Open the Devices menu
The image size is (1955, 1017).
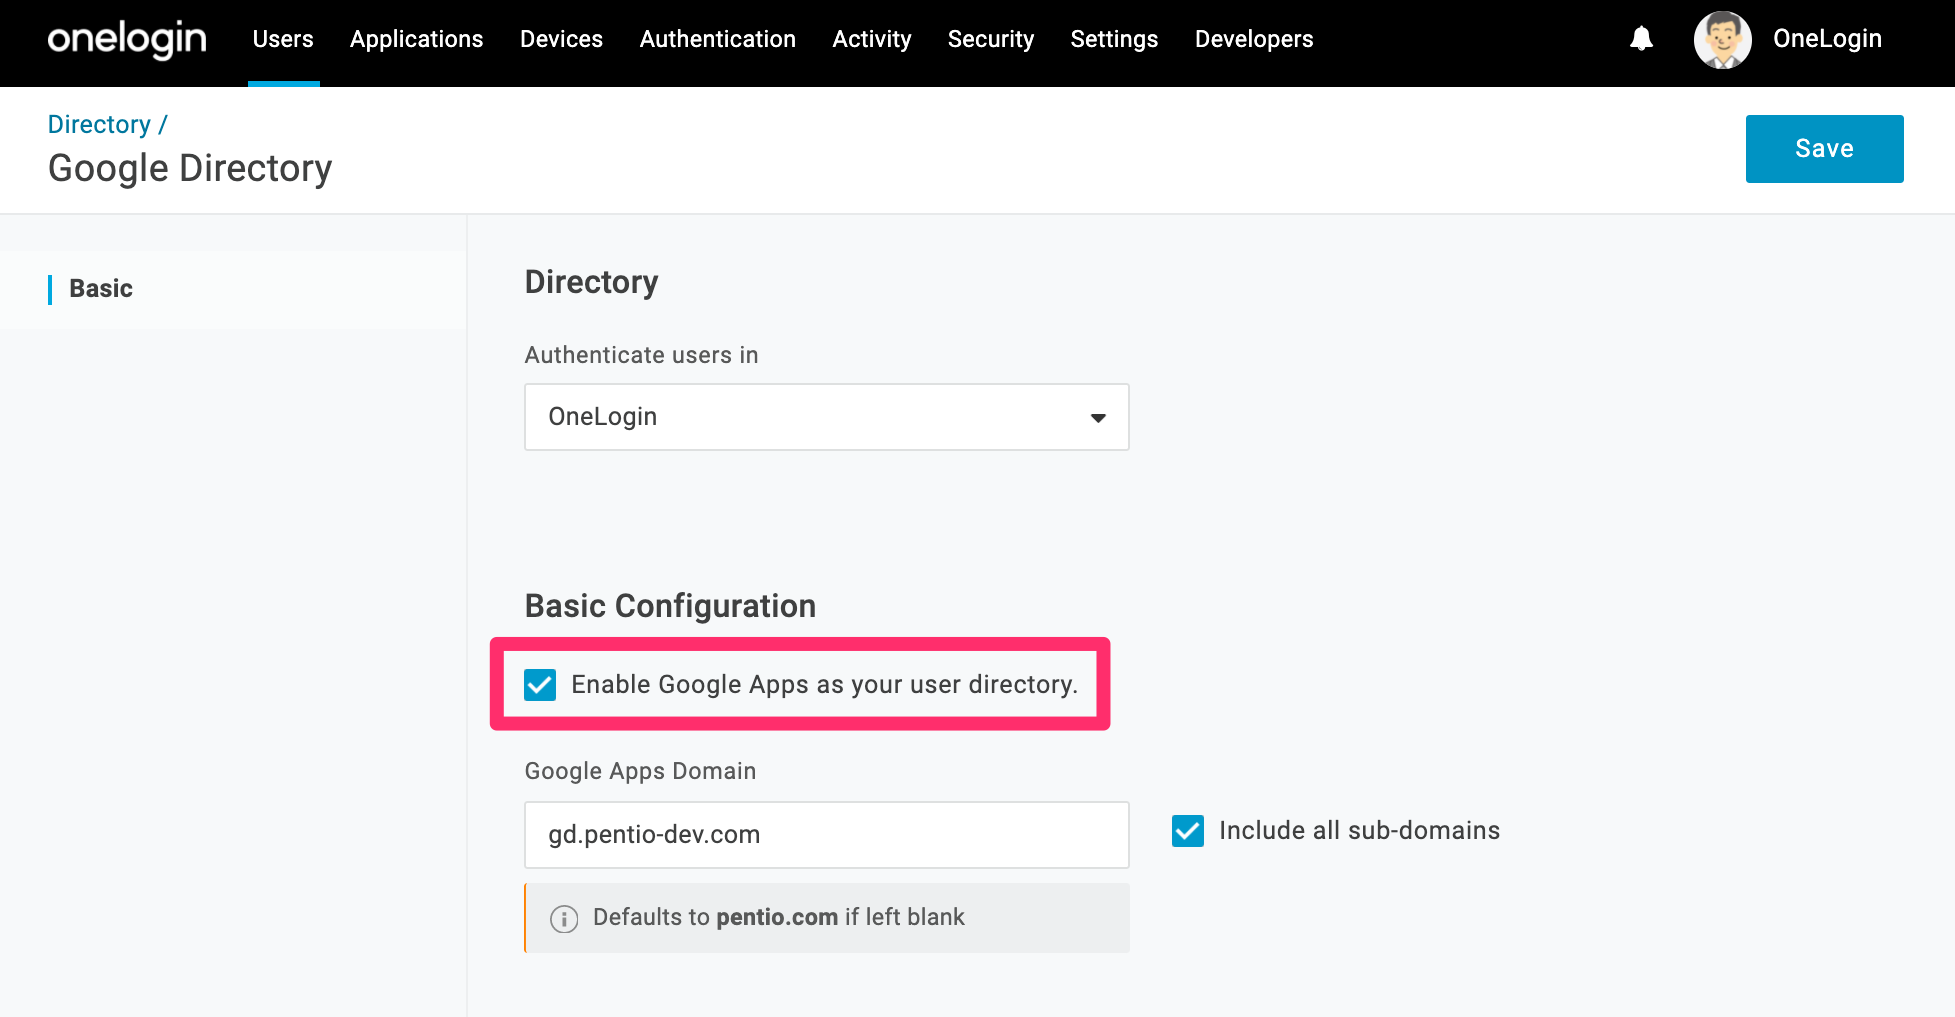pyautogui.click(x=561, y=39)
